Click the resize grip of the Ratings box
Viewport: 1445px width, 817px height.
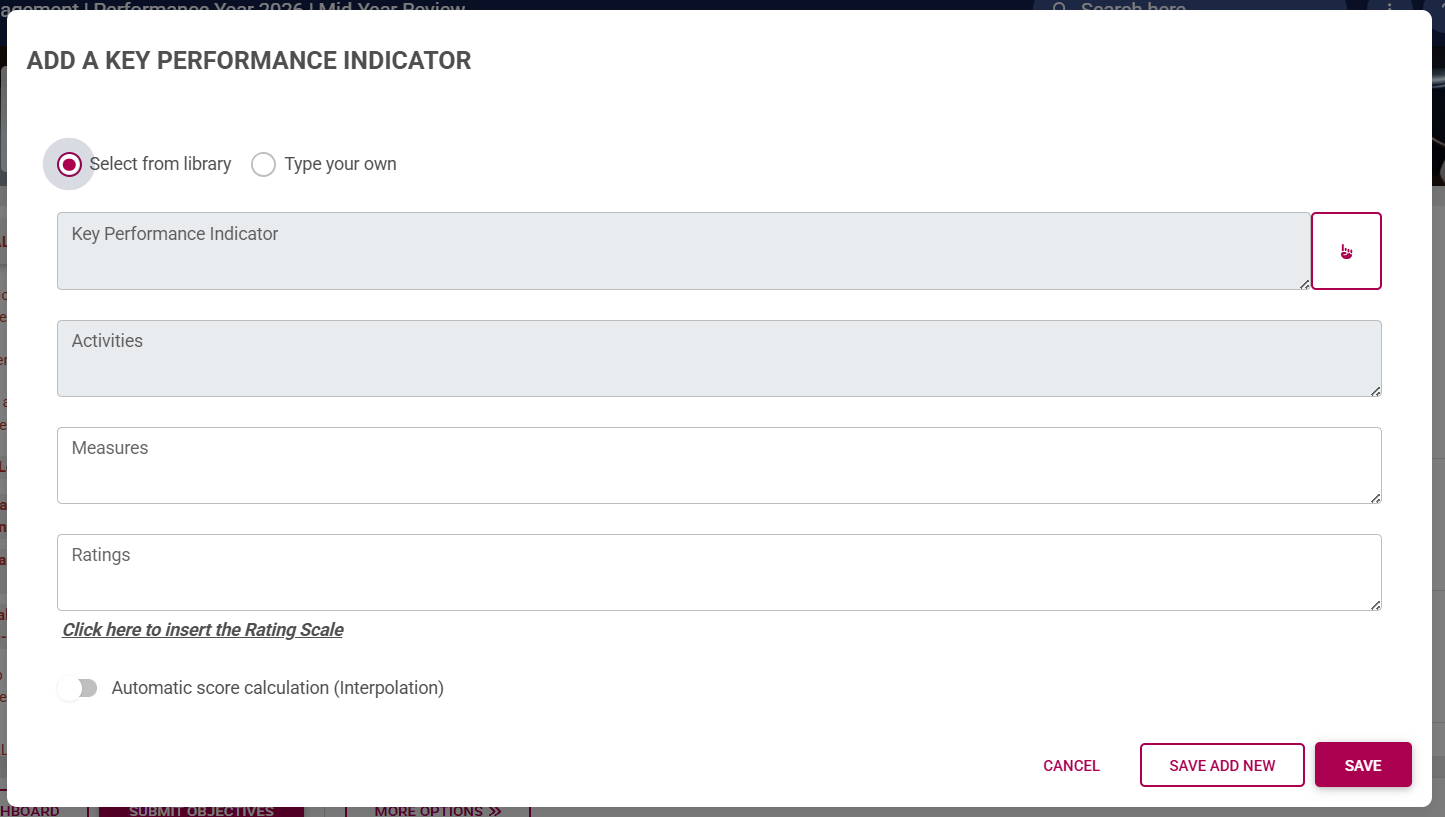[x=1376, y=605]
